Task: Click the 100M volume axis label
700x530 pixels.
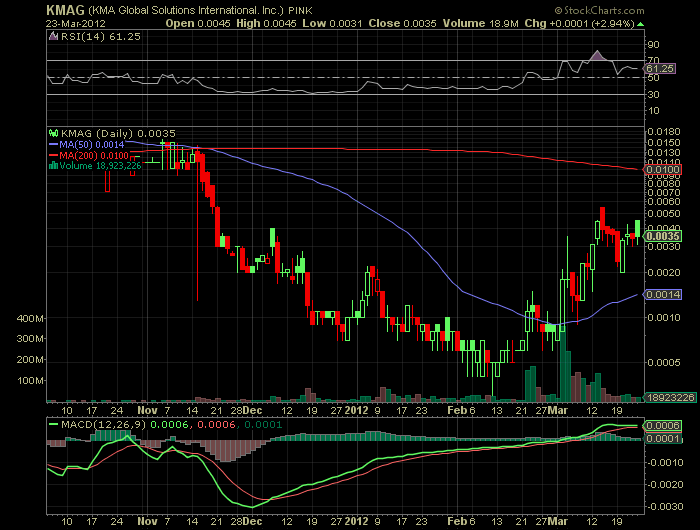Action: [30, 380]
